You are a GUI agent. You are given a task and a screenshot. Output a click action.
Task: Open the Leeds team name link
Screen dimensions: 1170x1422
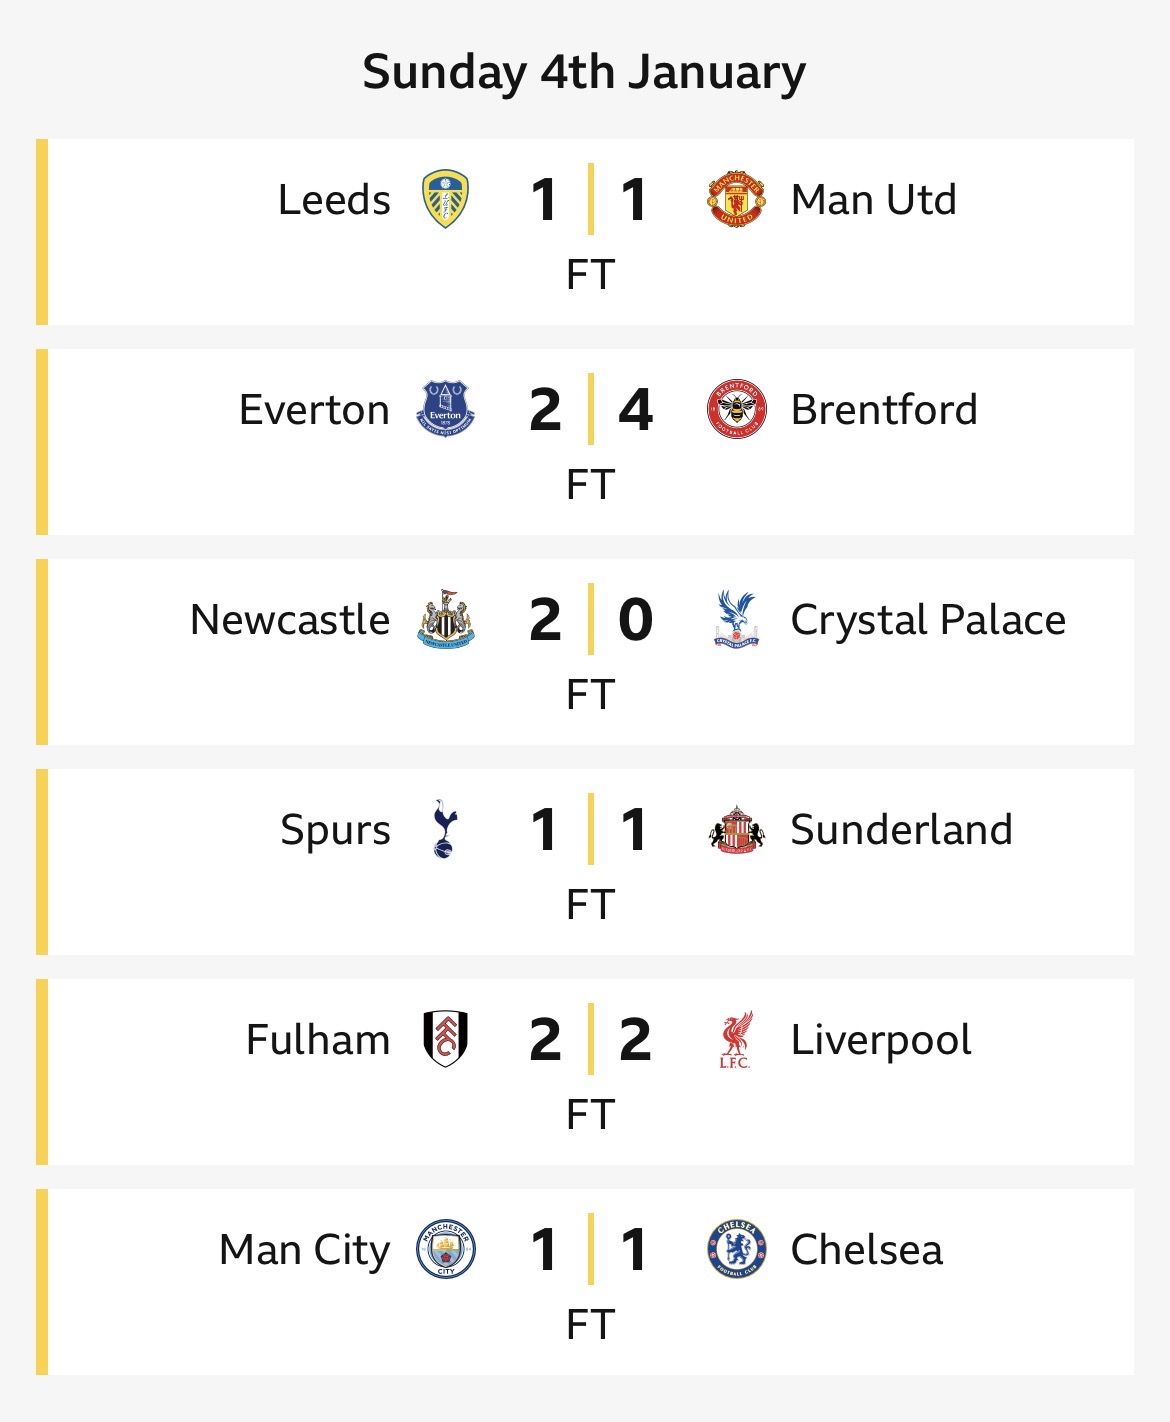click(334, 200)
